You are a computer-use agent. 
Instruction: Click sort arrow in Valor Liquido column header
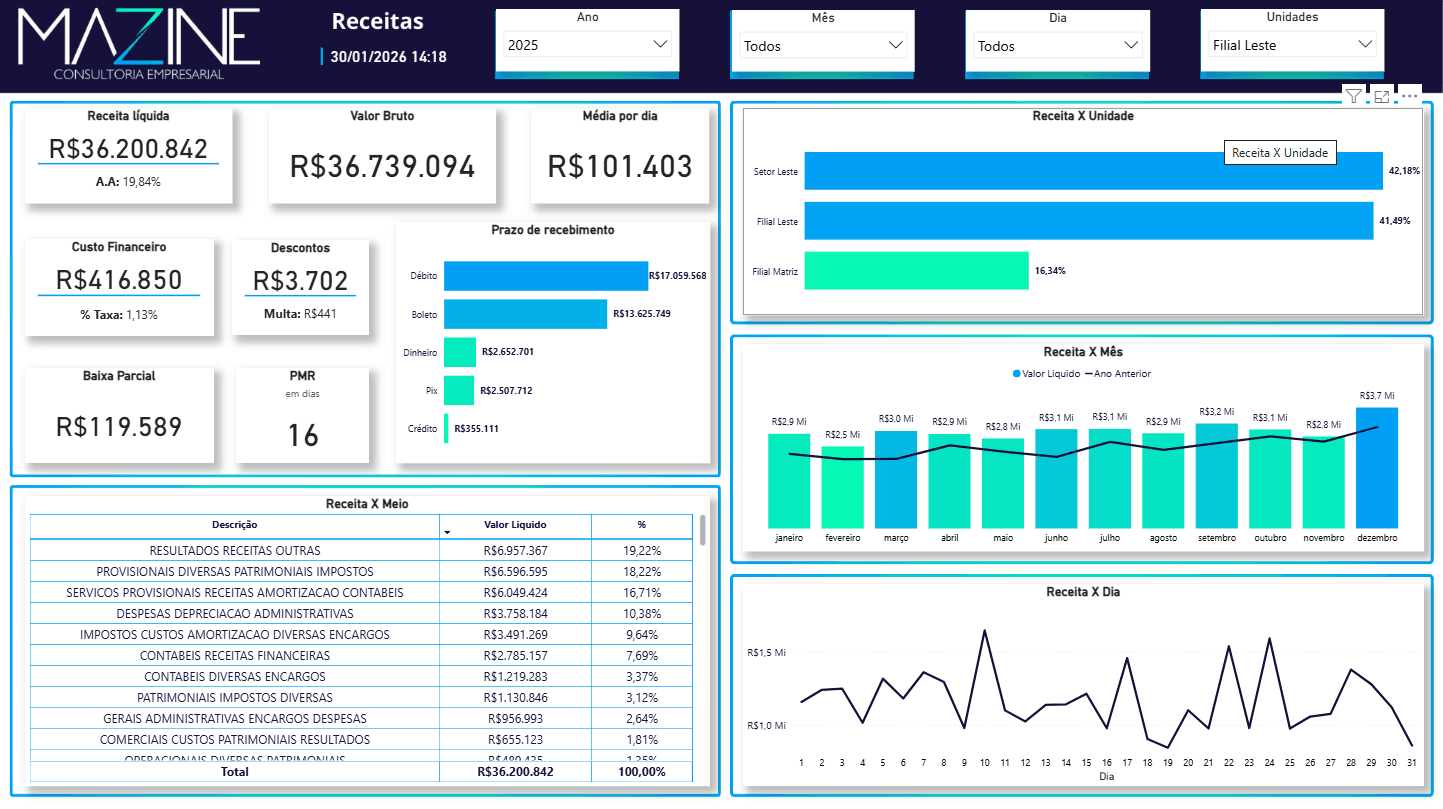(447, 532)
